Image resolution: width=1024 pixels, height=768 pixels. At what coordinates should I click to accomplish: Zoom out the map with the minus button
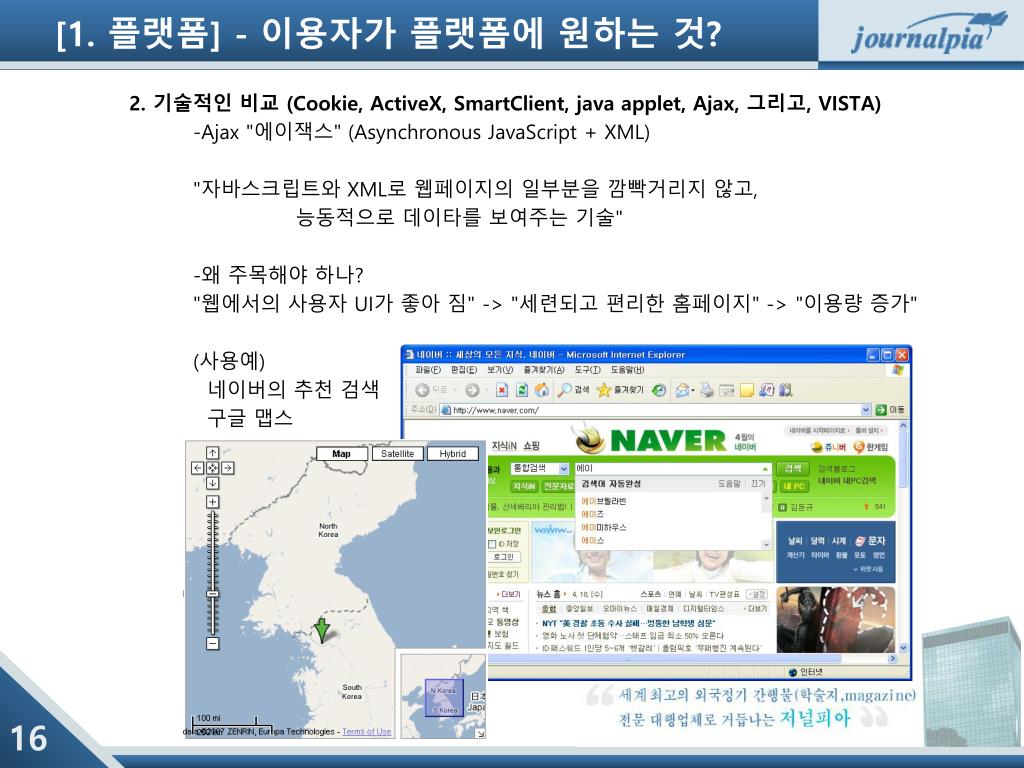(x=212, y=643)
